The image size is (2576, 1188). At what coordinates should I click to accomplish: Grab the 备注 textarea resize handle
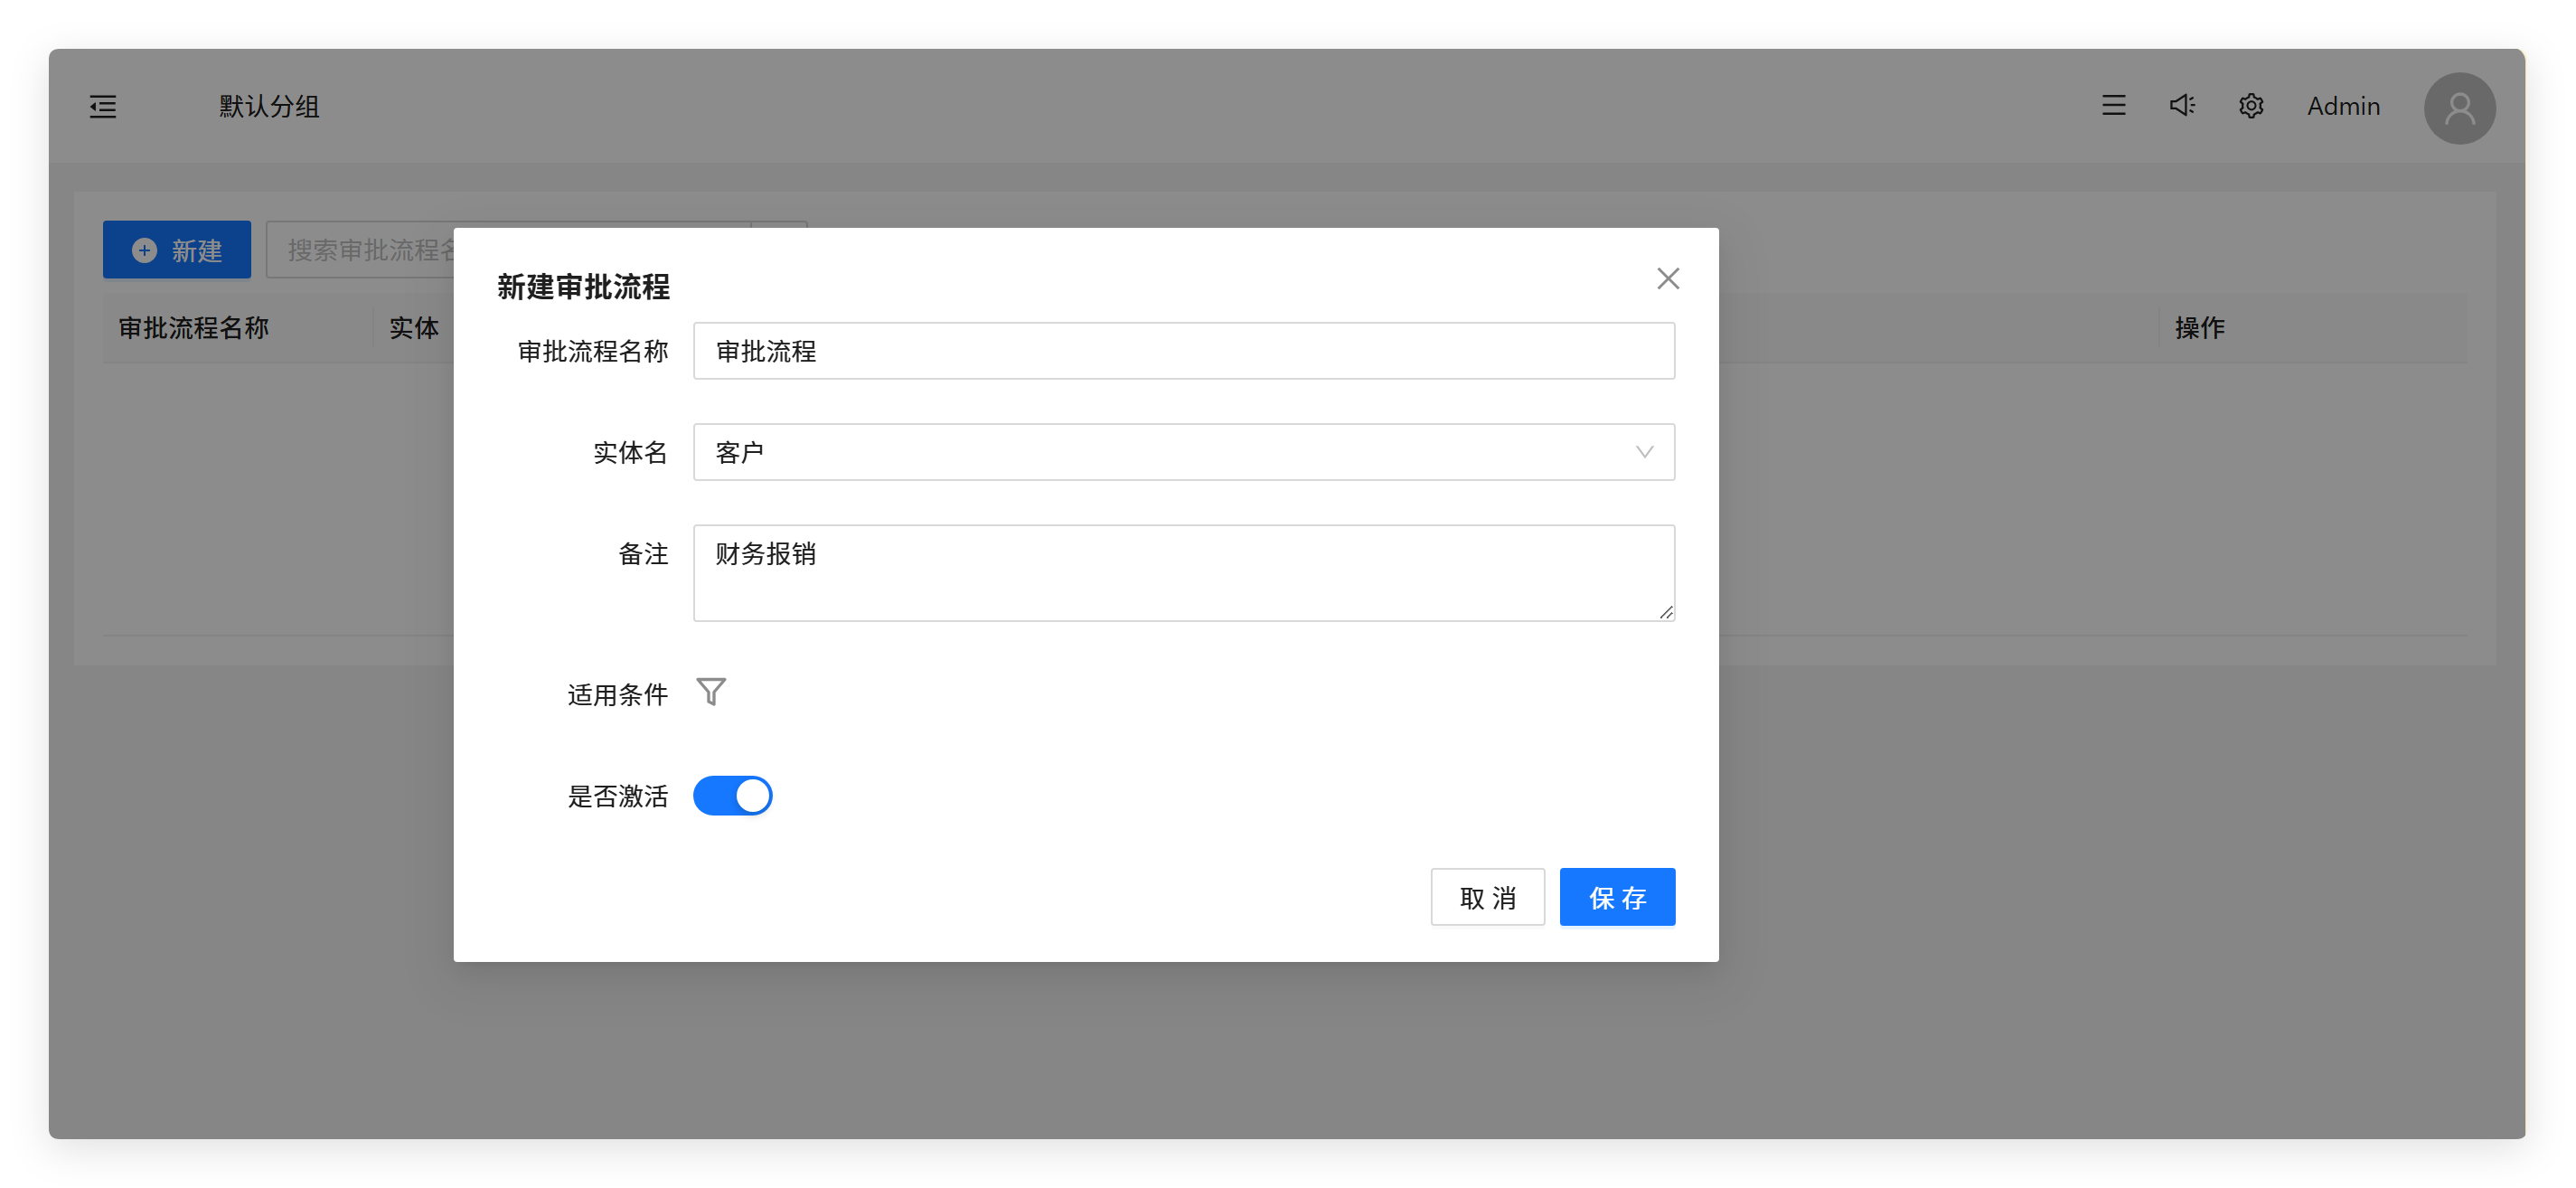pyautogui.click(x=1665, y=612)
